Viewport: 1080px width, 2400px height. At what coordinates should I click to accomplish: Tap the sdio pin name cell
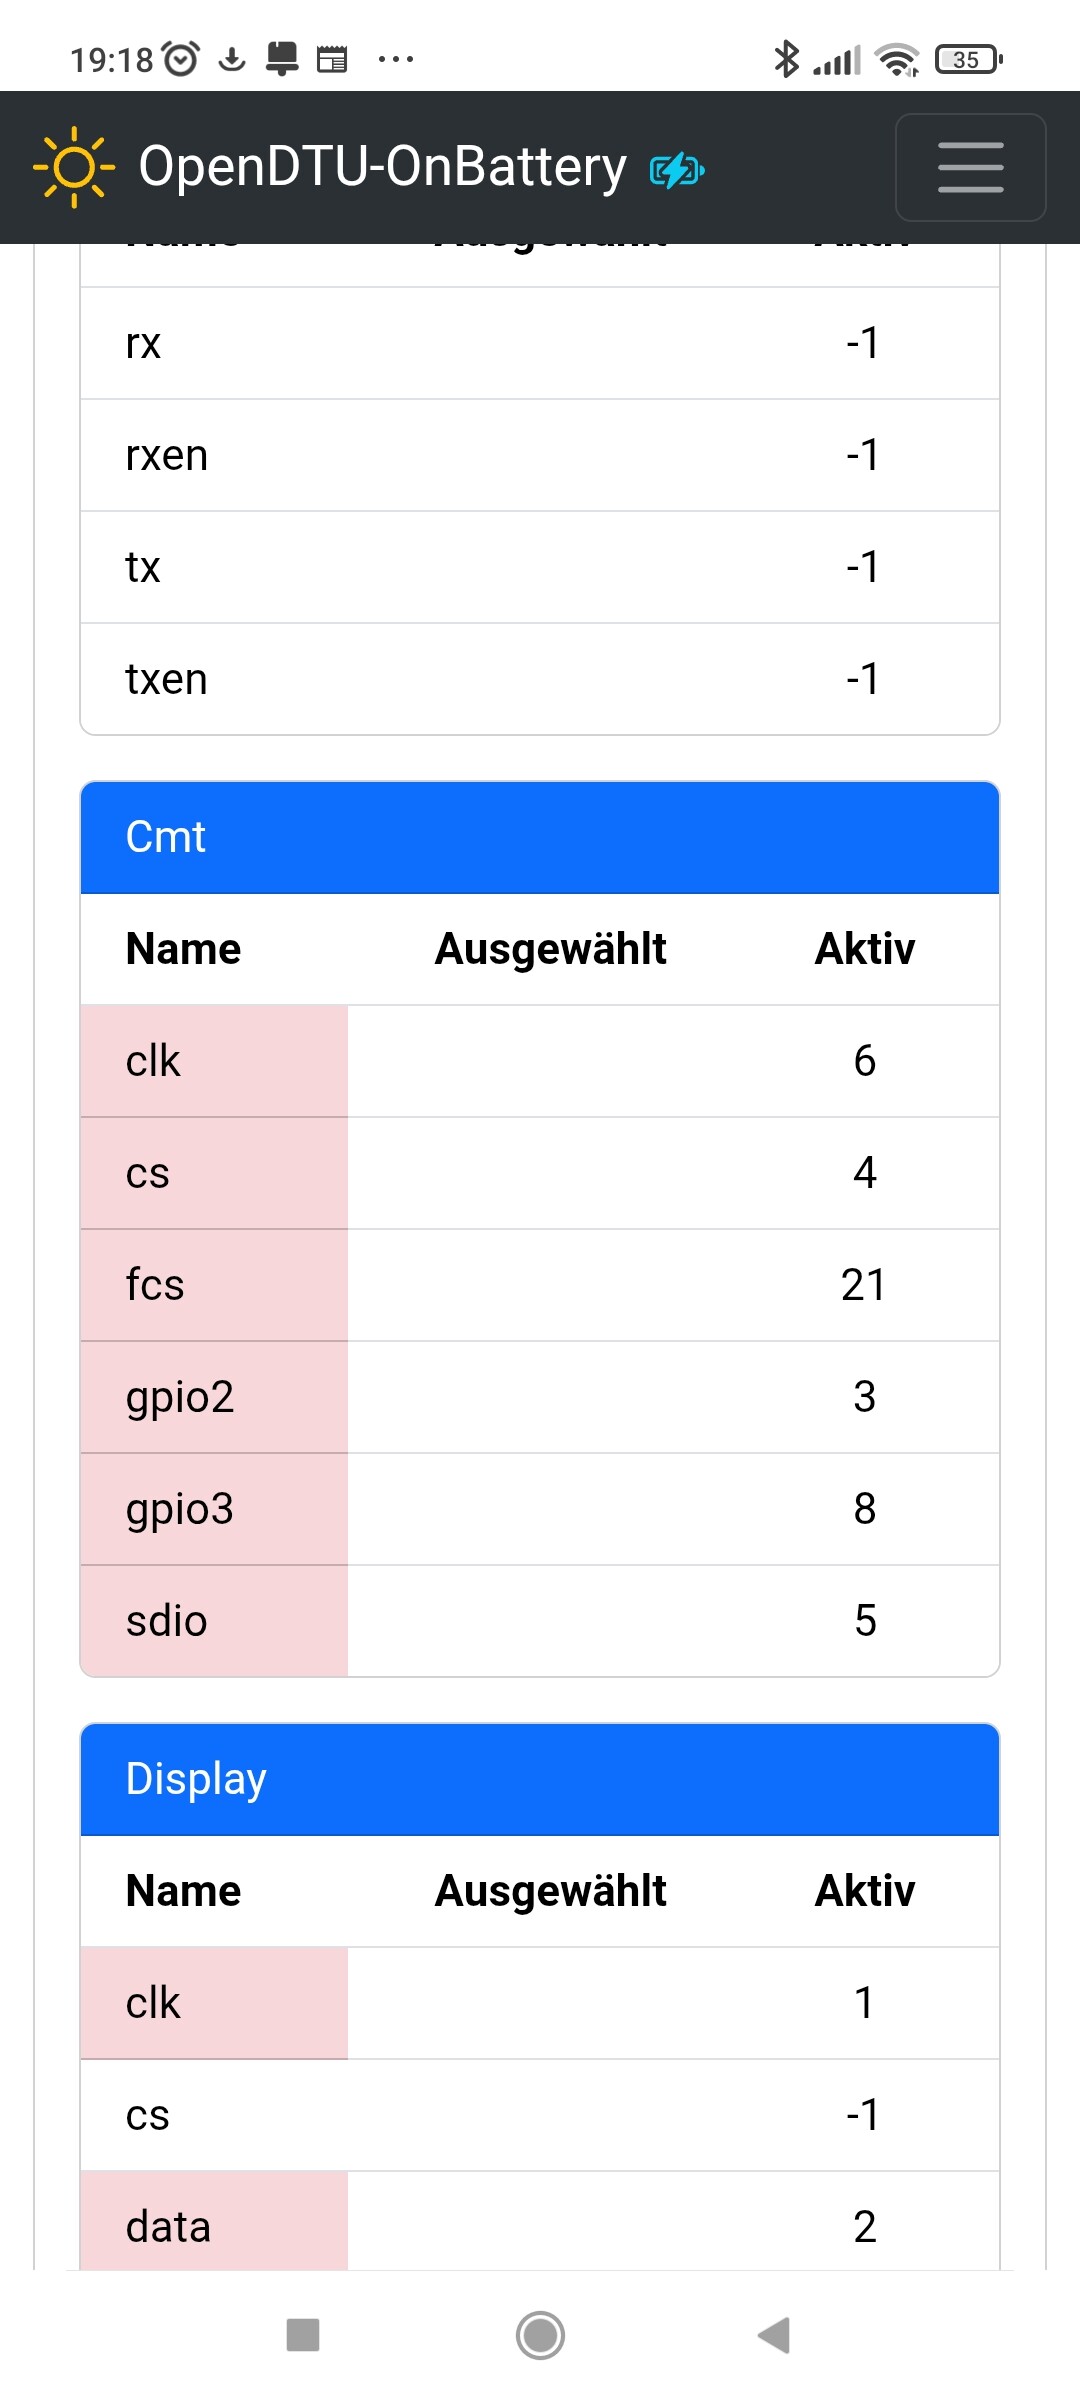pyautogui.click(x=214, y=1621)
